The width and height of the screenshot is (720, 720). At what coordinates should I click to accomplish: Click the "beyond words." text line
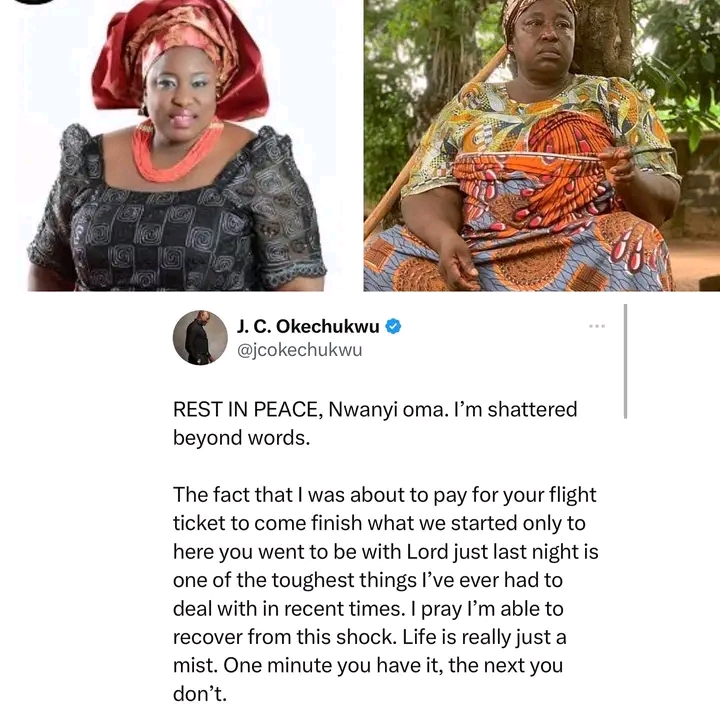(x=242, y=438)
